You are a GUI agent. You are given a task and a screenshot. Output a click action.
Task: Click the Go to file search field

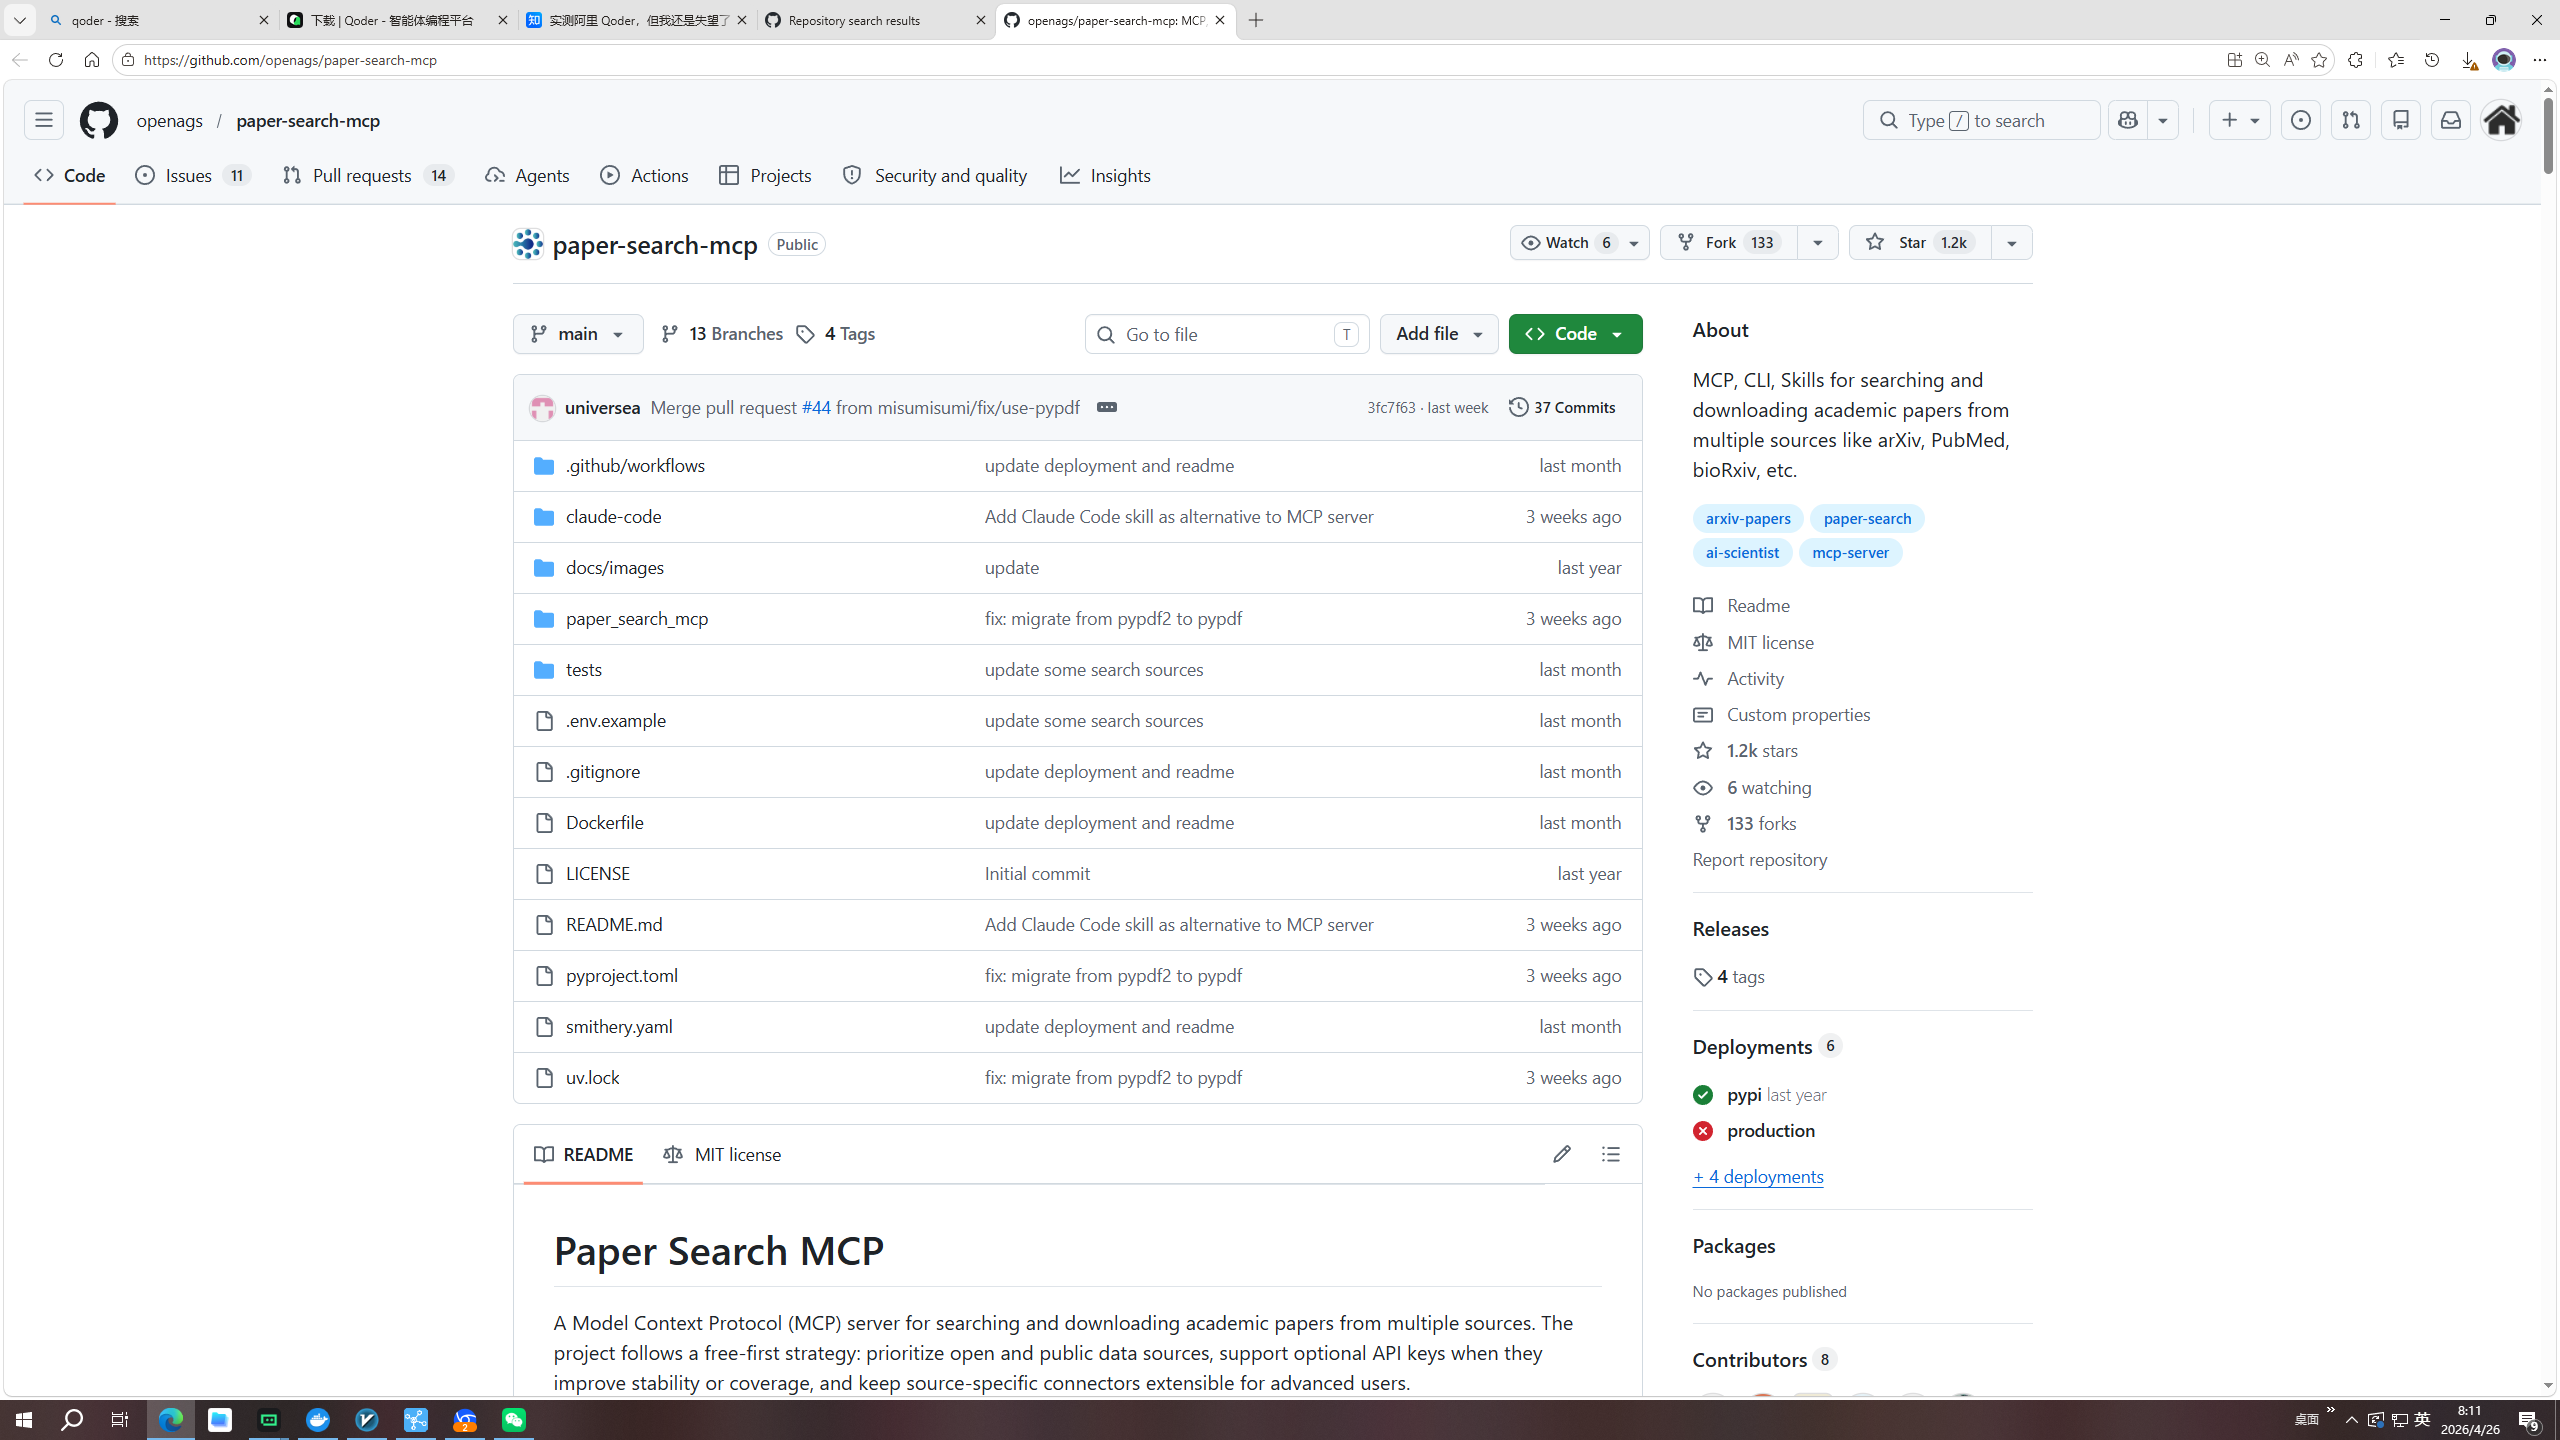[1227, 334]
